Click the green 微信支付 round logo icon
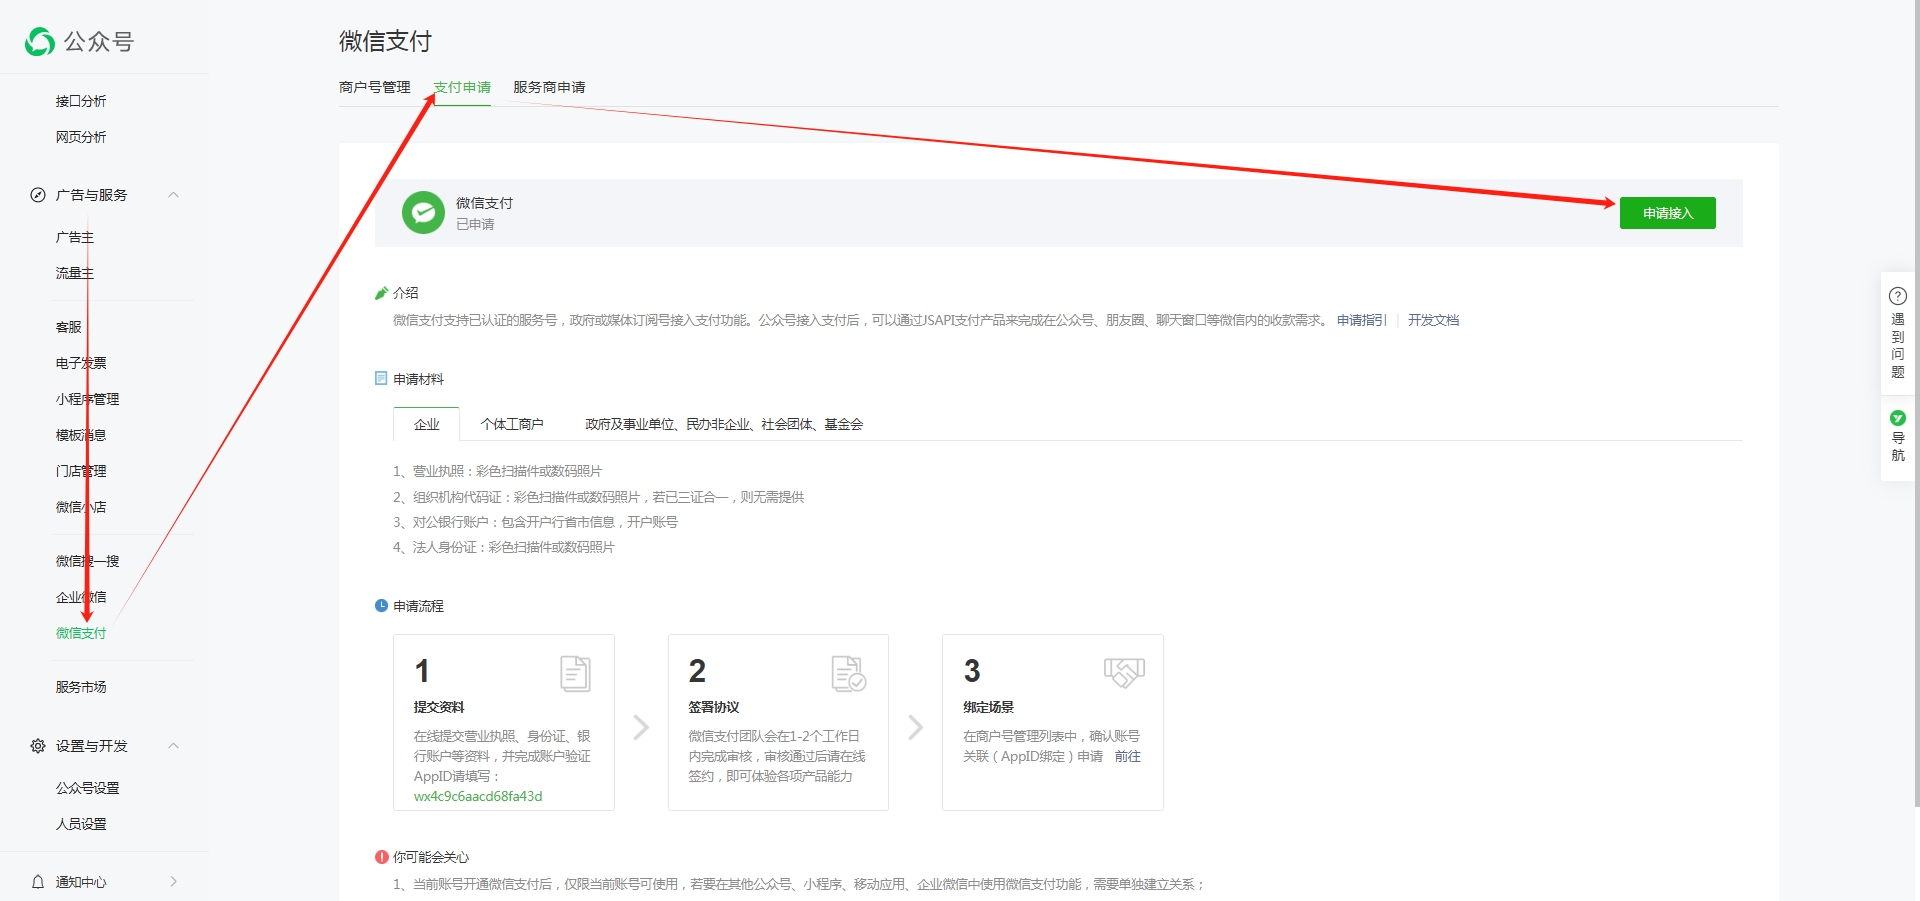Image resolution: width=1920 pixels, height=901 pixels. click(x=423, y=213)
